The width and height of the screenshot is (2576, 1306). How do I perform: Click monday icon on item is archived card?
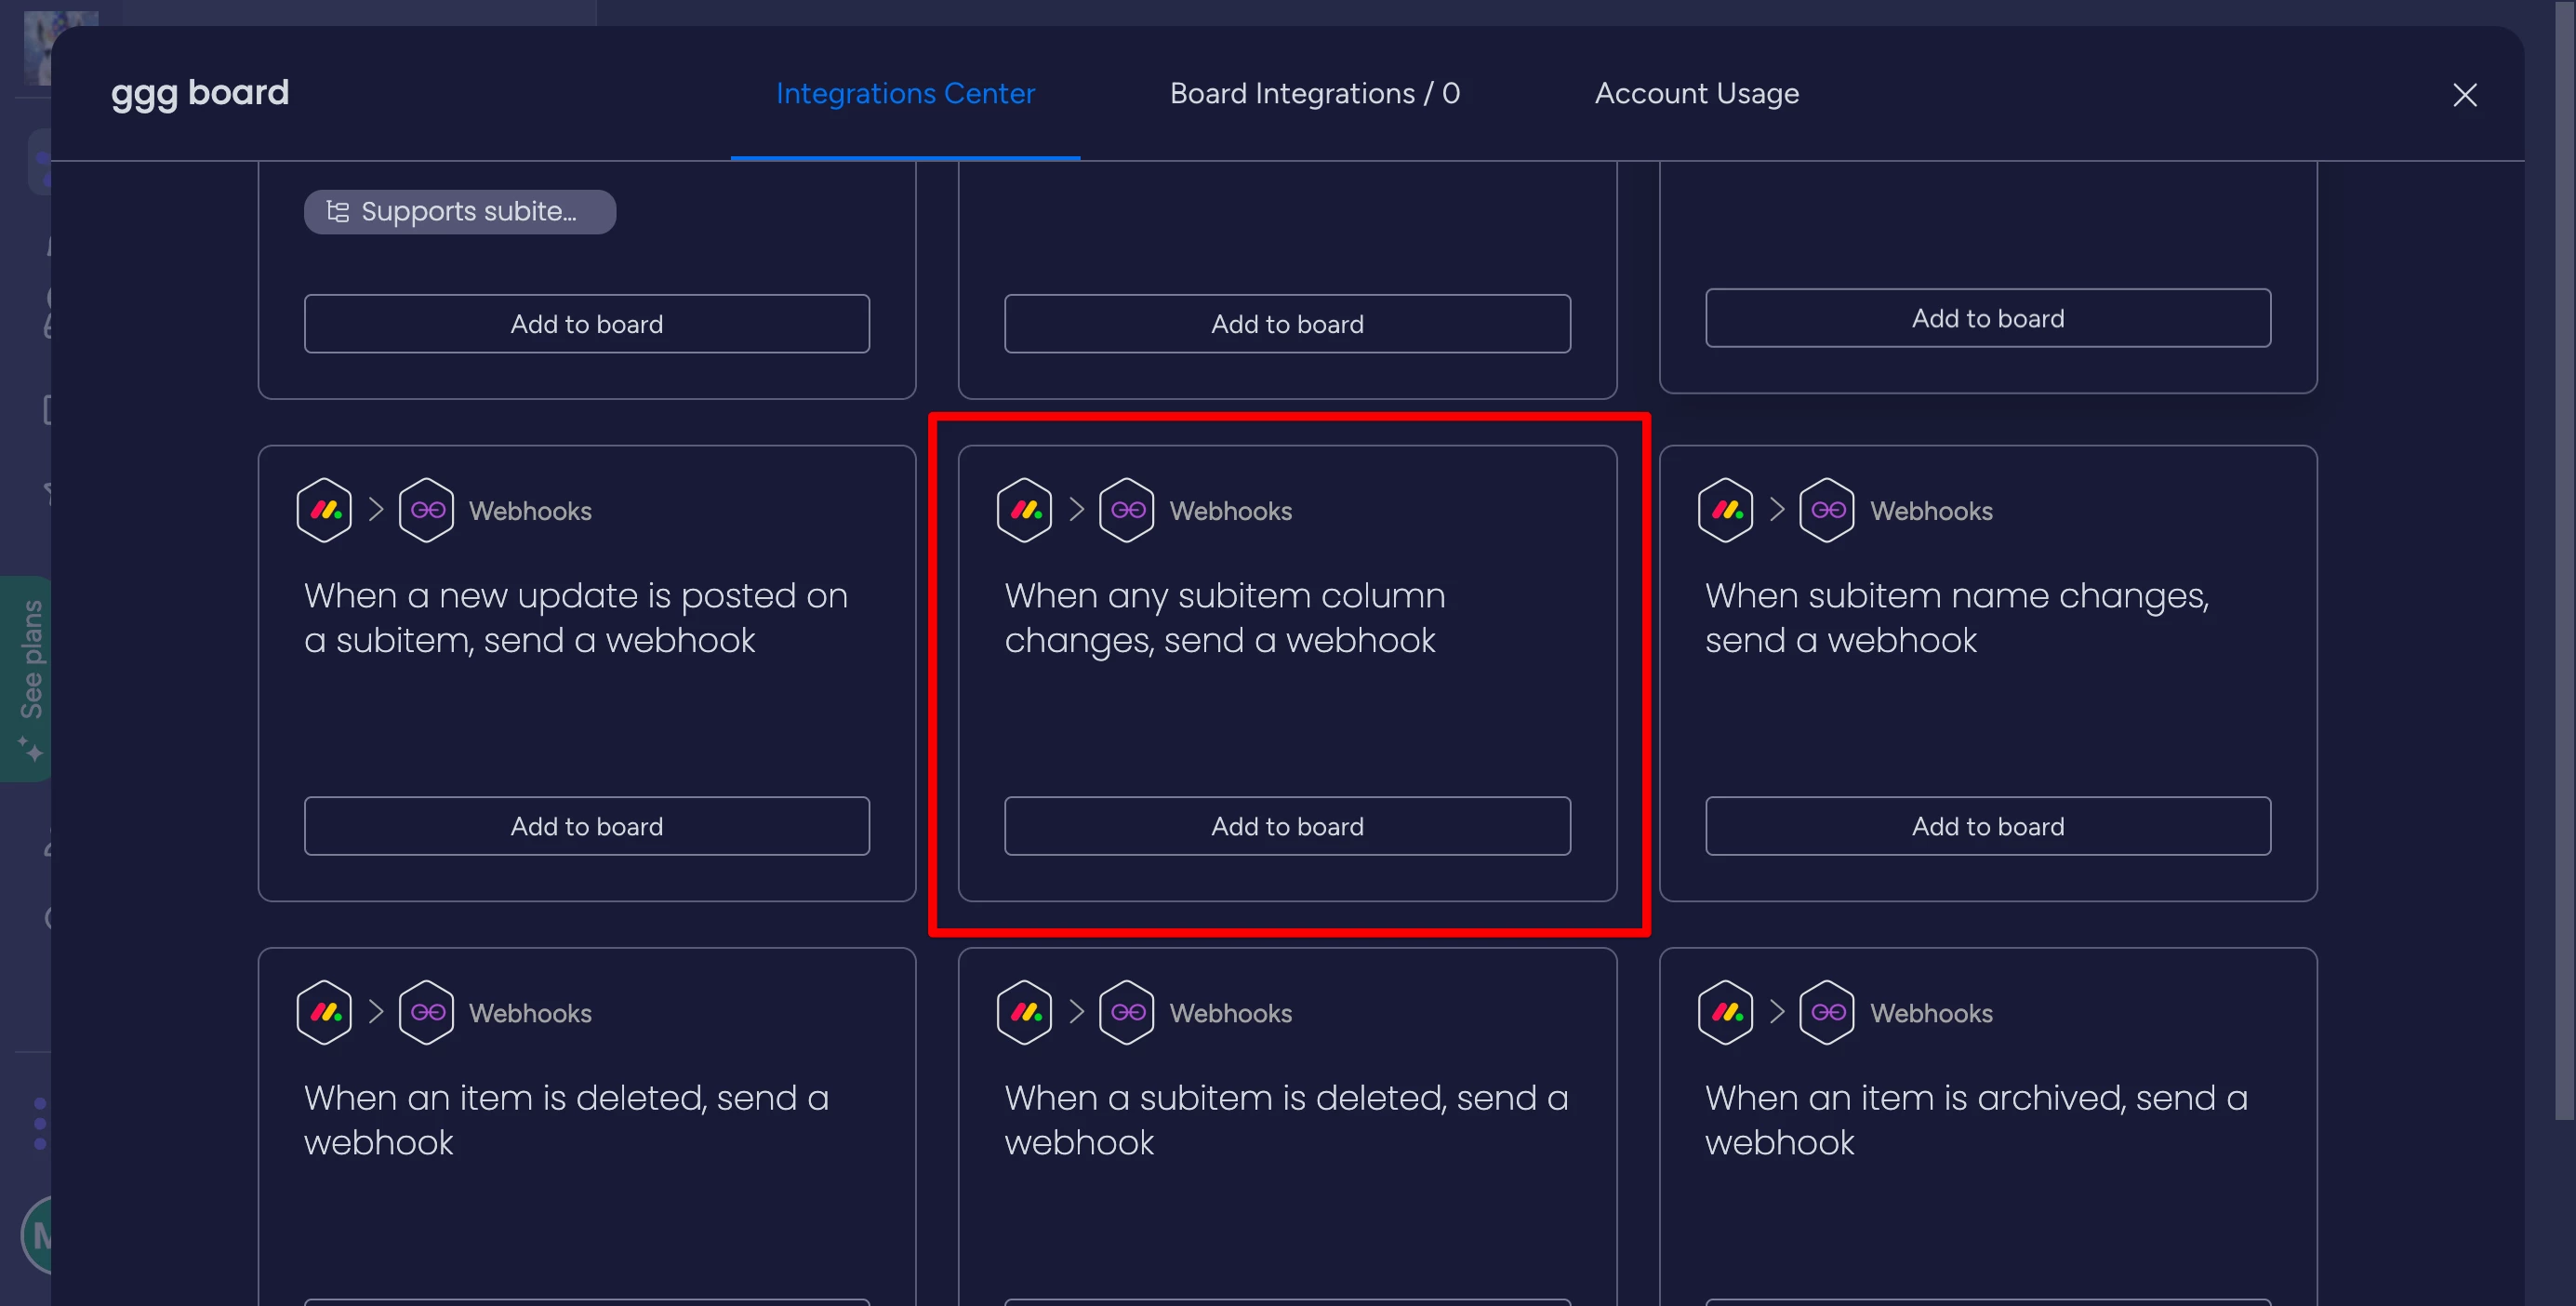point(1726,1012)
